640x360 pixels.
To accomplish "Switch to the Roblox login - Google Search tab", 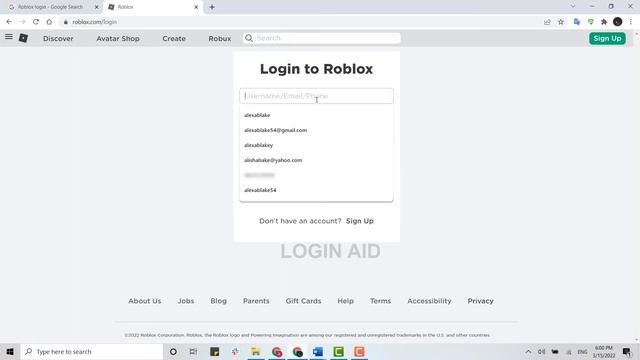I will [x=50, y=7].
